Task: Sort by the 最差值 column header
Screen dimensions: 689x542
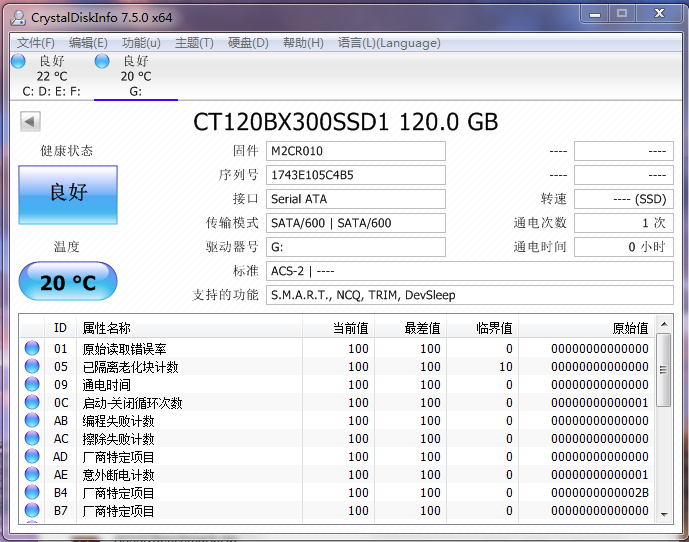Action: 410,327
